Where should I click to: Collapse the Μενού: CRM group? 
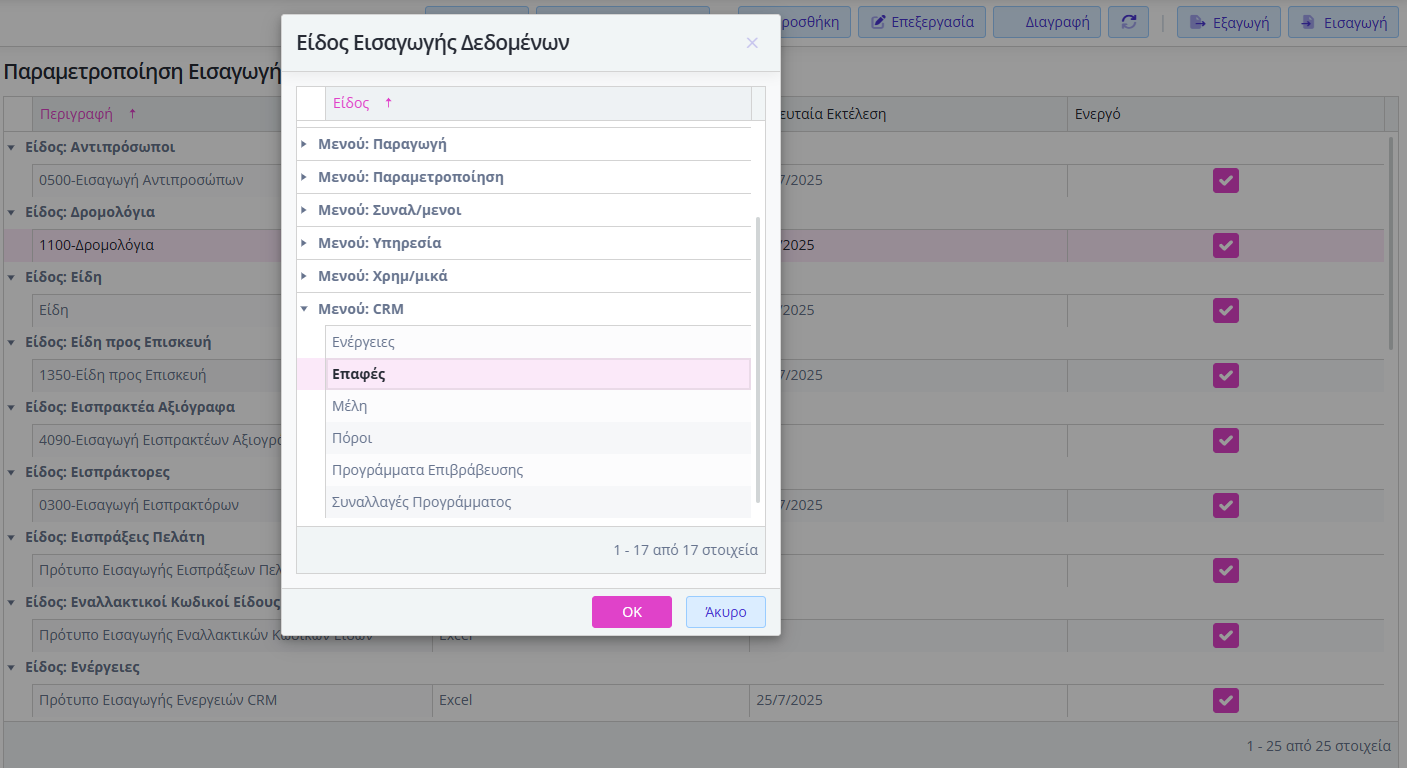point(304,309)
